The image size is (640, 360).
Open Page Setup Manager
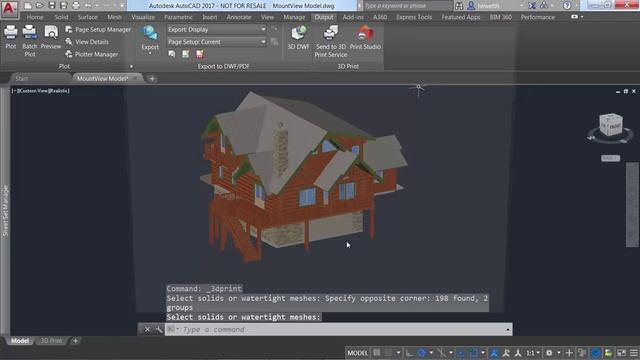98,29
